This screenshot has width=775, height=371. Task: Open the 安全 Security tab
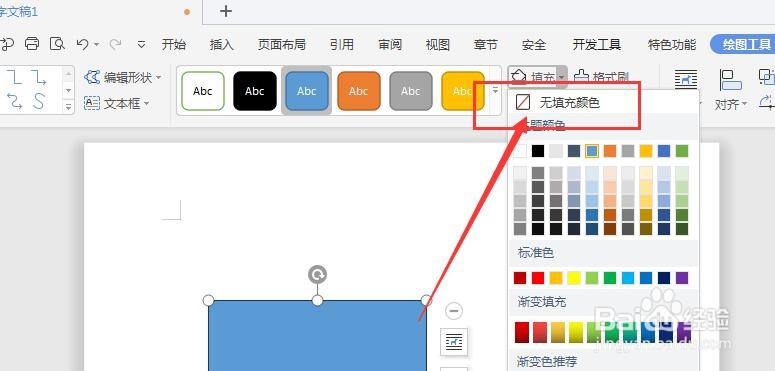tap(534, 44)
